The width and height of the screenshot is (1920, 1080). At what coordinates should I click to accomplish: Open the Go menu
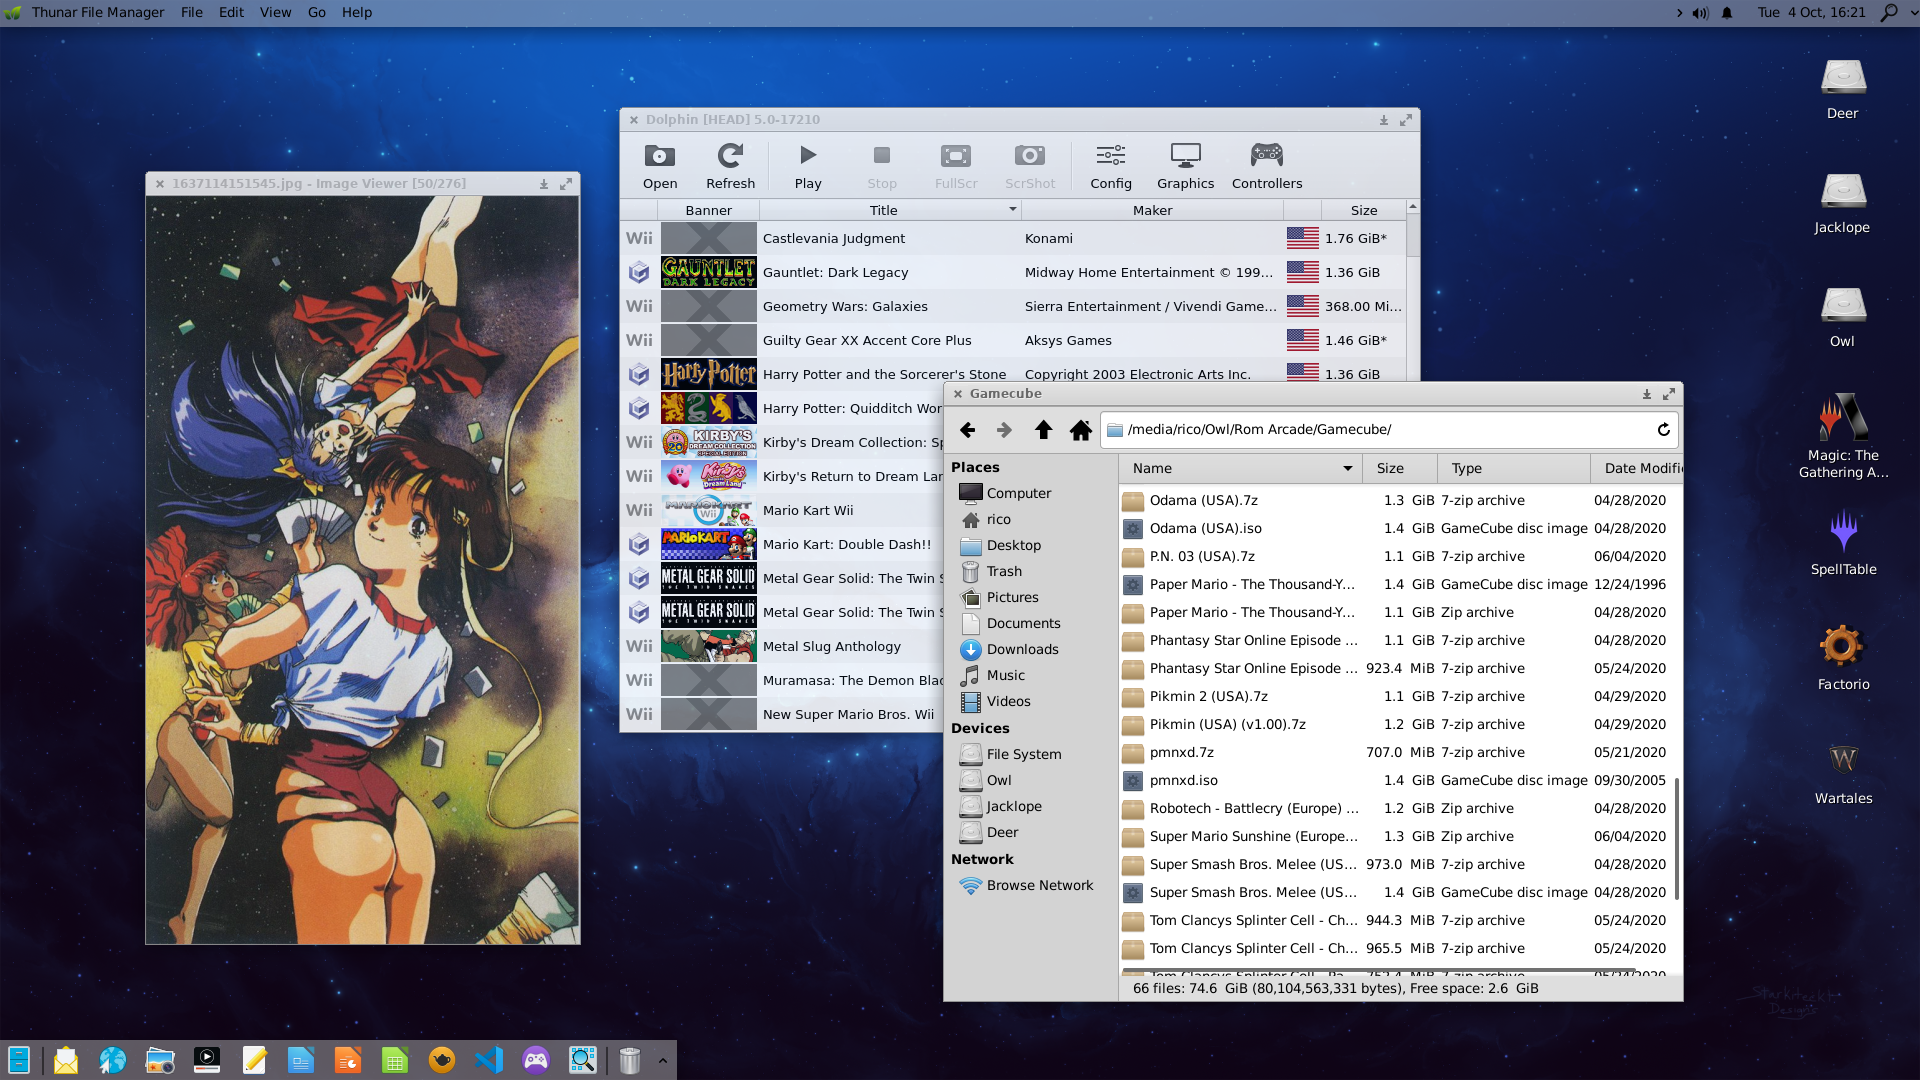coord(317,12)
